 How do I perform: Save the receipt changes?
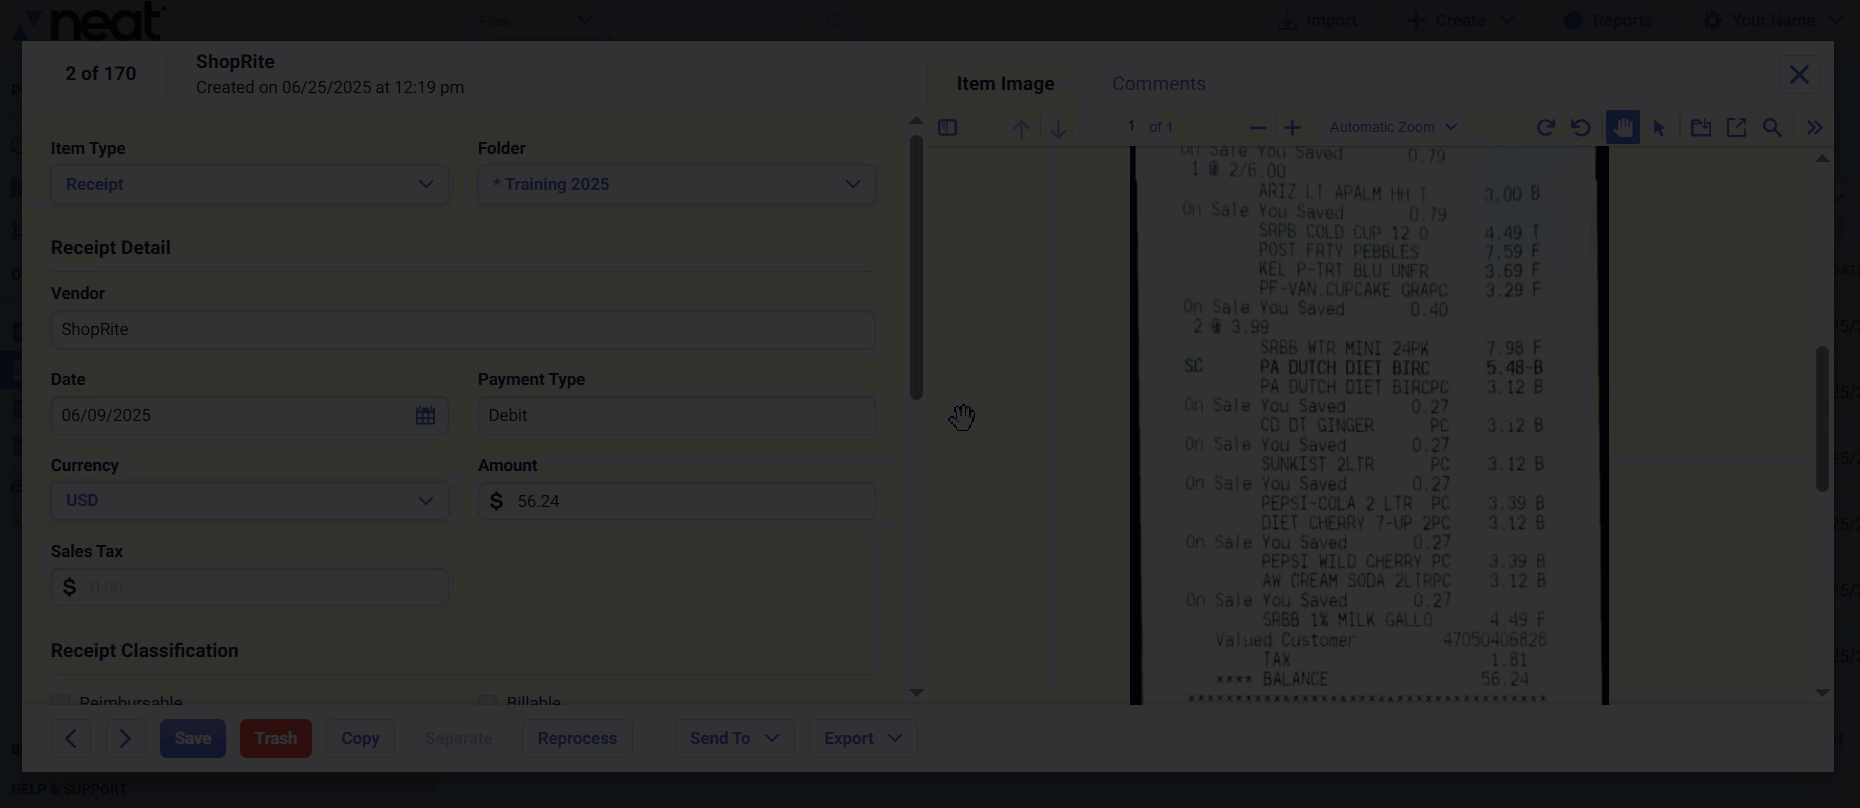click(x=193, y=738)
